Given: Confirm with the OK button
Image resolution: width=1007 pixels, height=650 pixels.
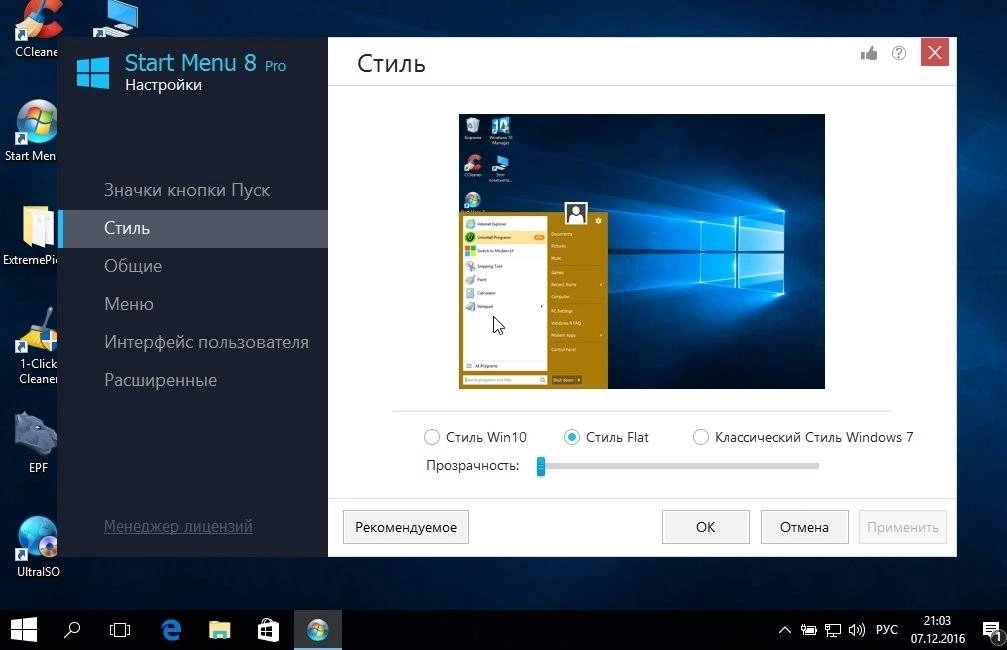Looking at the screenshot, I should [706, 527].
